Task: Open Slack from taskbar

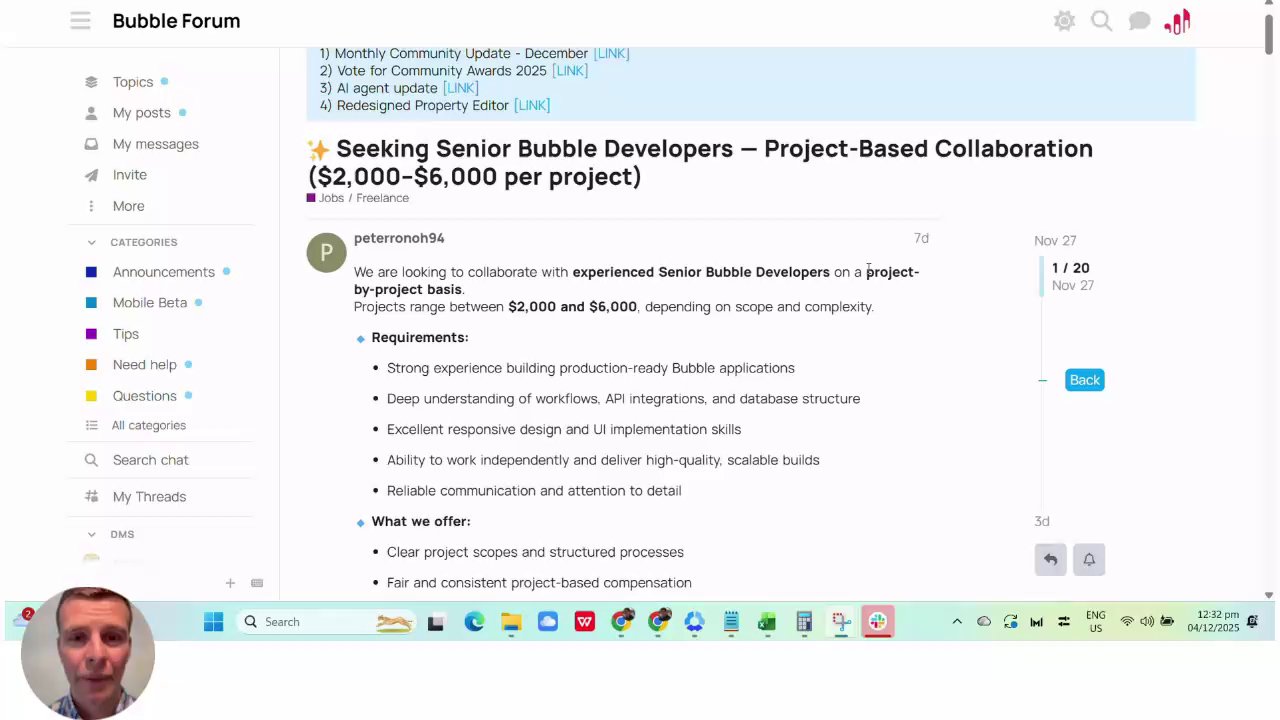Action: click(878, 622)
